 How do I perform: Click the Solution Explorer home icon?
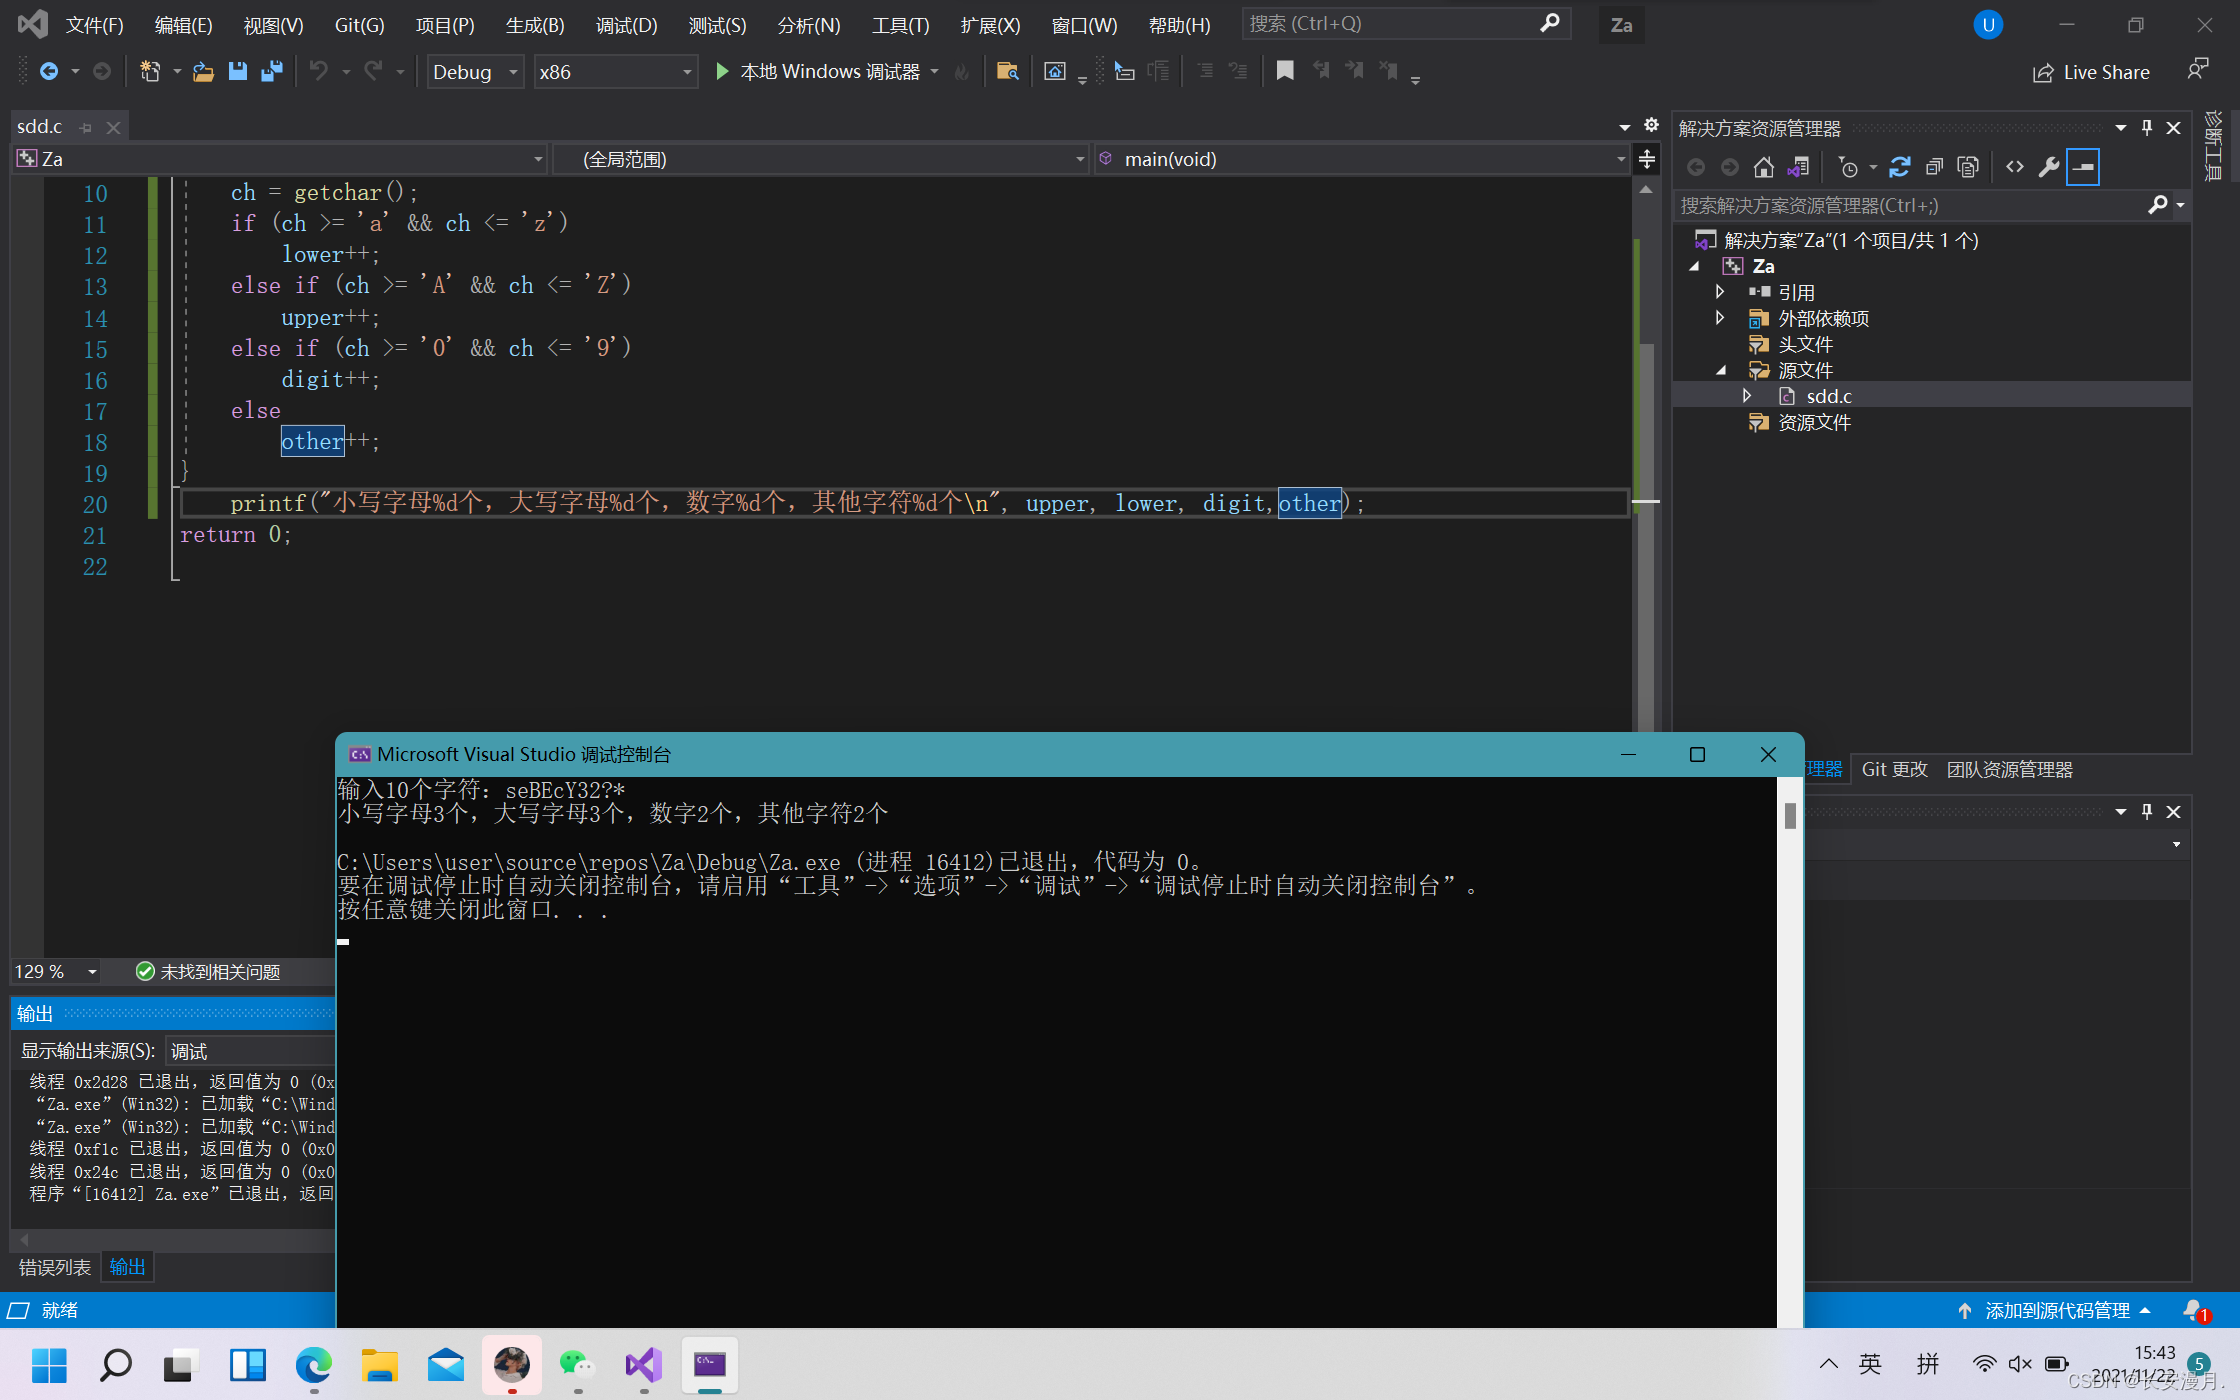pyautogui.click(x=1763, y=167)
